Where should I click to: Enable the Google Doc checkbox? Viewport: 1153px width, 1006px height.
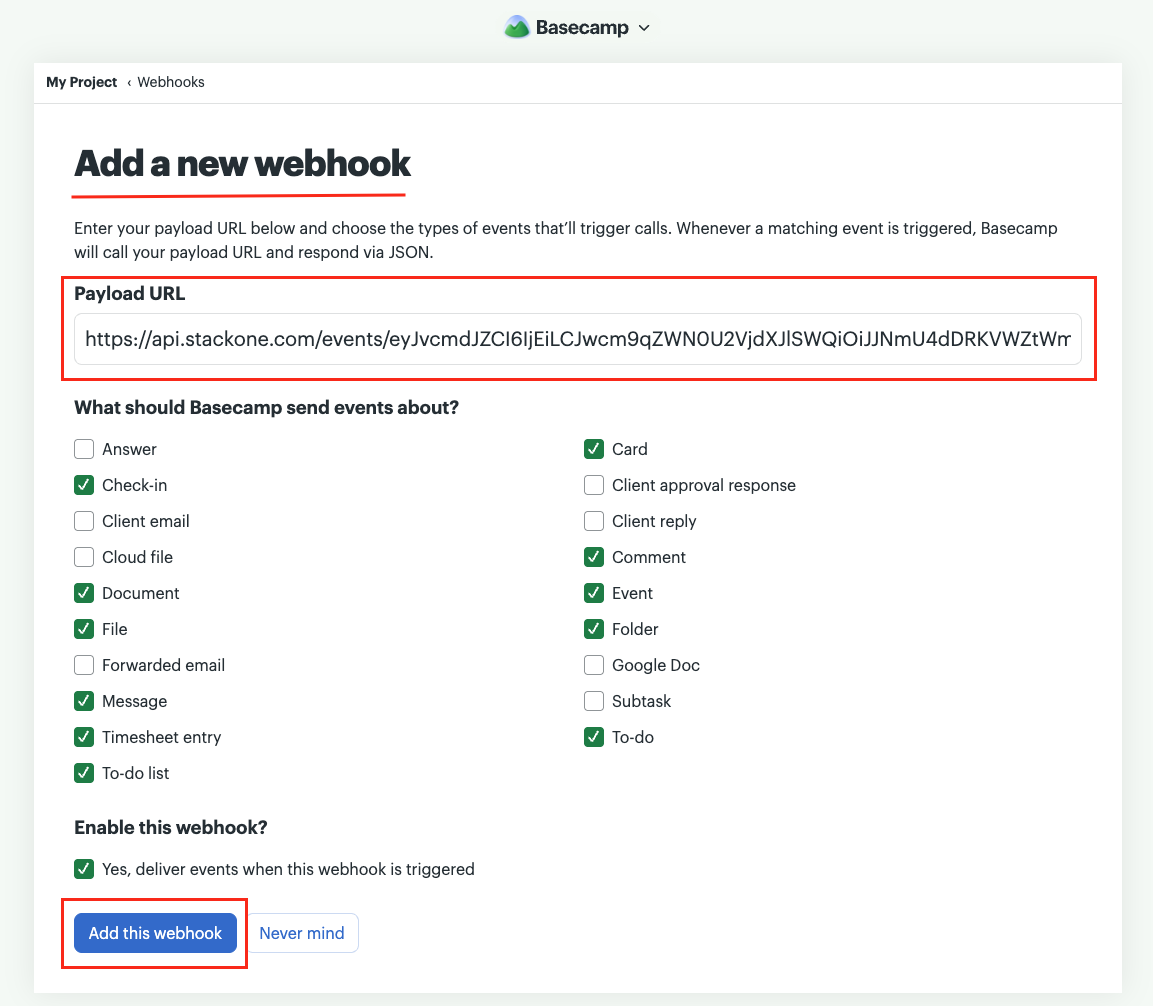[594, 666]
